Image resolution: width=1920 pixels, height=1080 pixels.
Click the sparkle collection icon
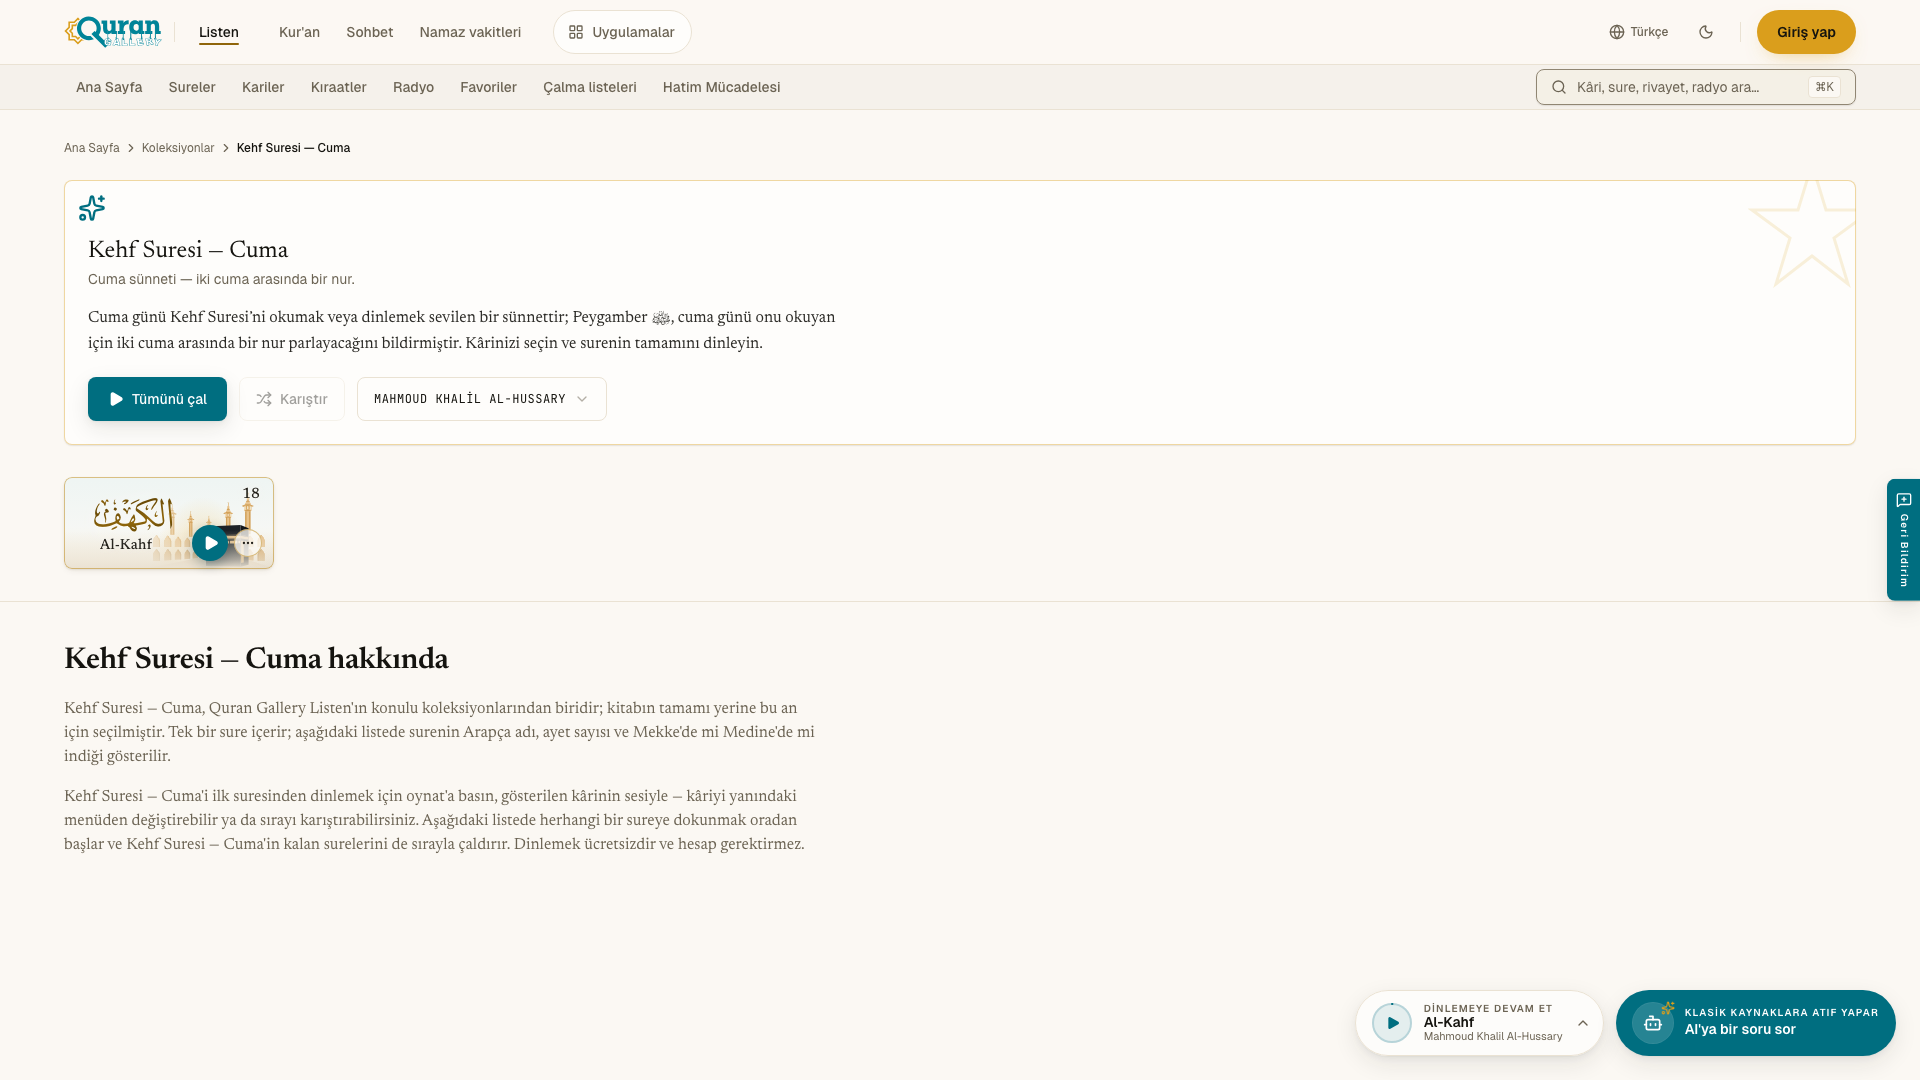coord(92,207)
